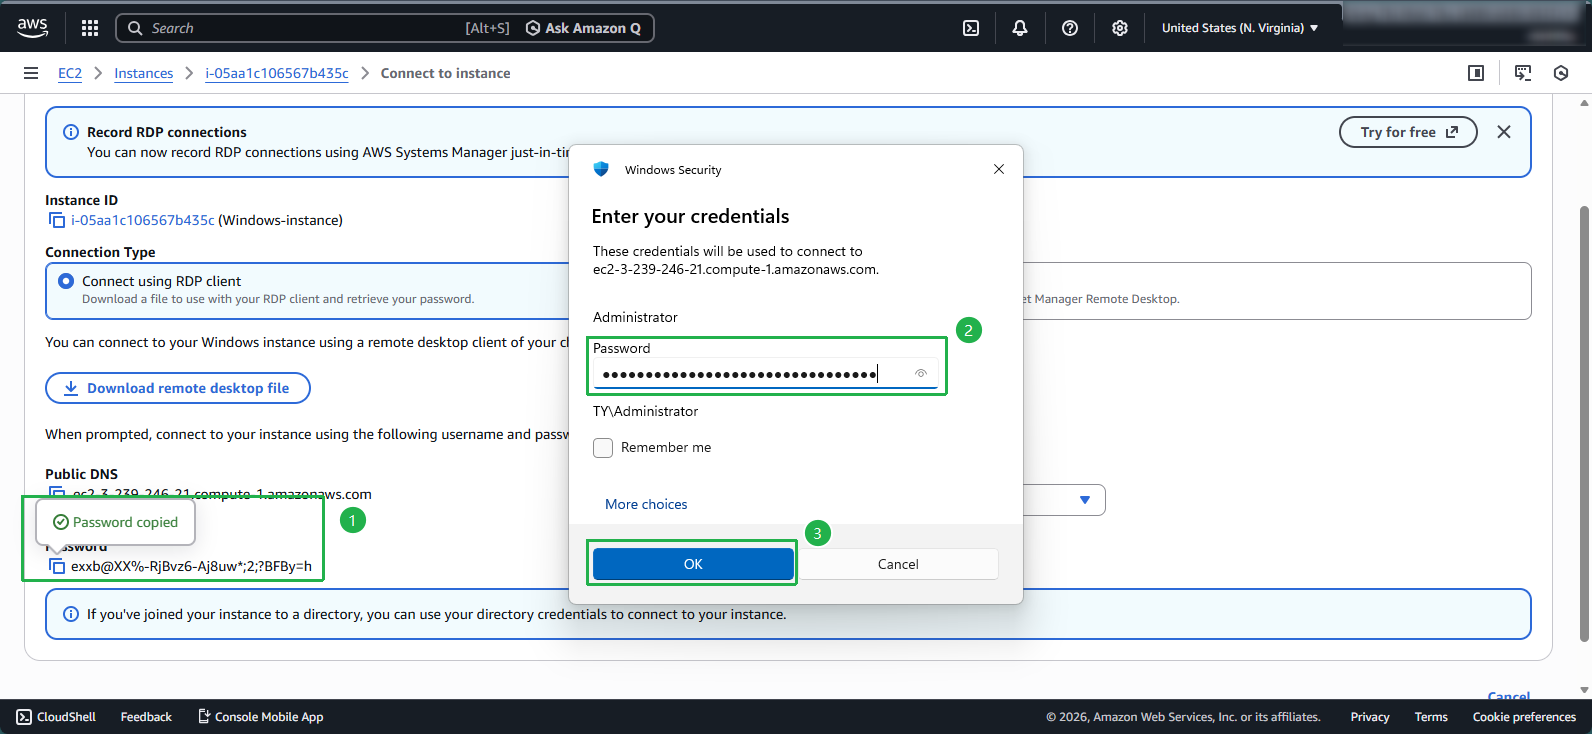Check the Remember me checkbox
The image size is (1592, 734).
603,448
